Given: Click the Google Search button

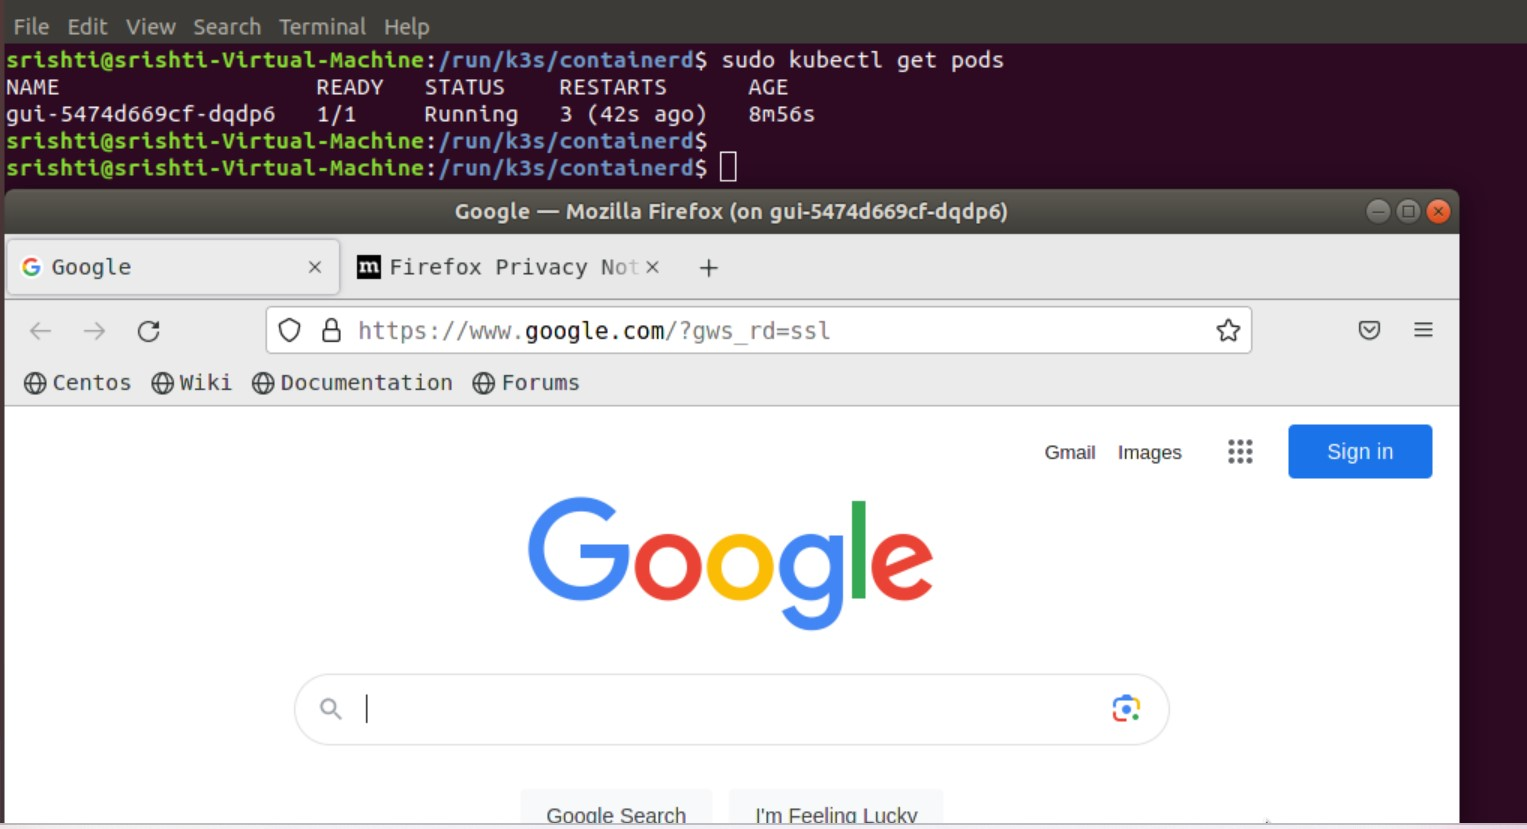Looking at the screenshot, I should point(614,813).
